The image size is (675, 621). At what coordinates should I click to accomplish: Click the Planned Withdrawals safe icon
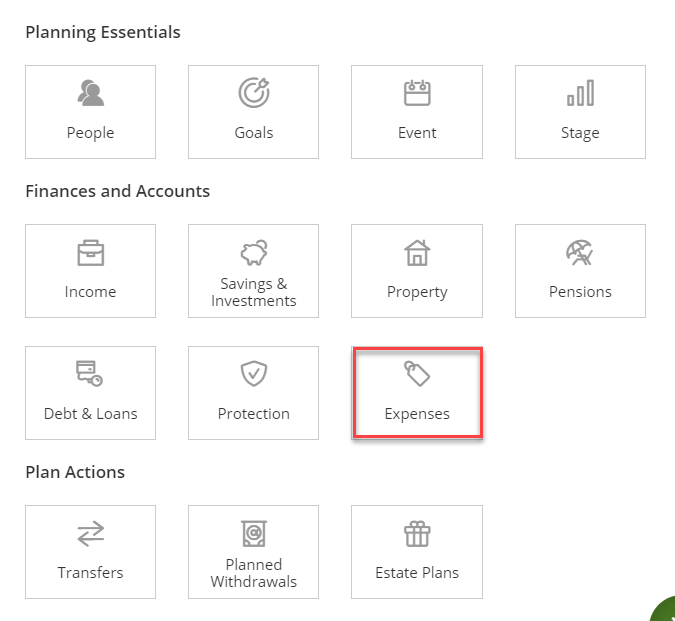[x=253, y=533]
